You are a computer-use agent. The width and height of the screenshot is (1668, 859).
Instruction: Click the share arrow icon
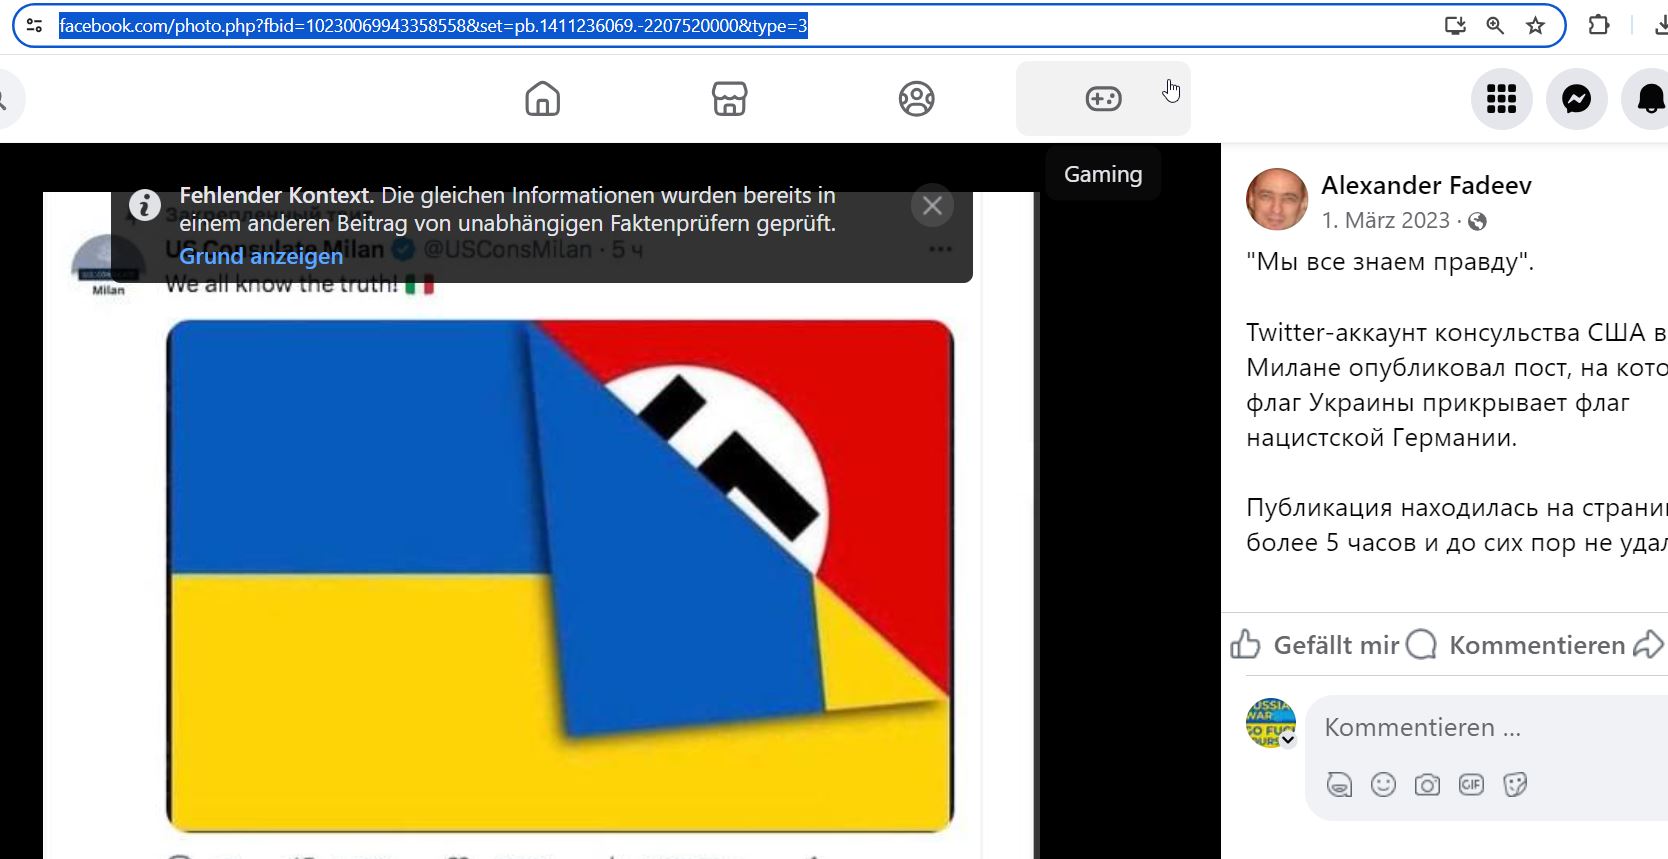tap(1648, 645)
